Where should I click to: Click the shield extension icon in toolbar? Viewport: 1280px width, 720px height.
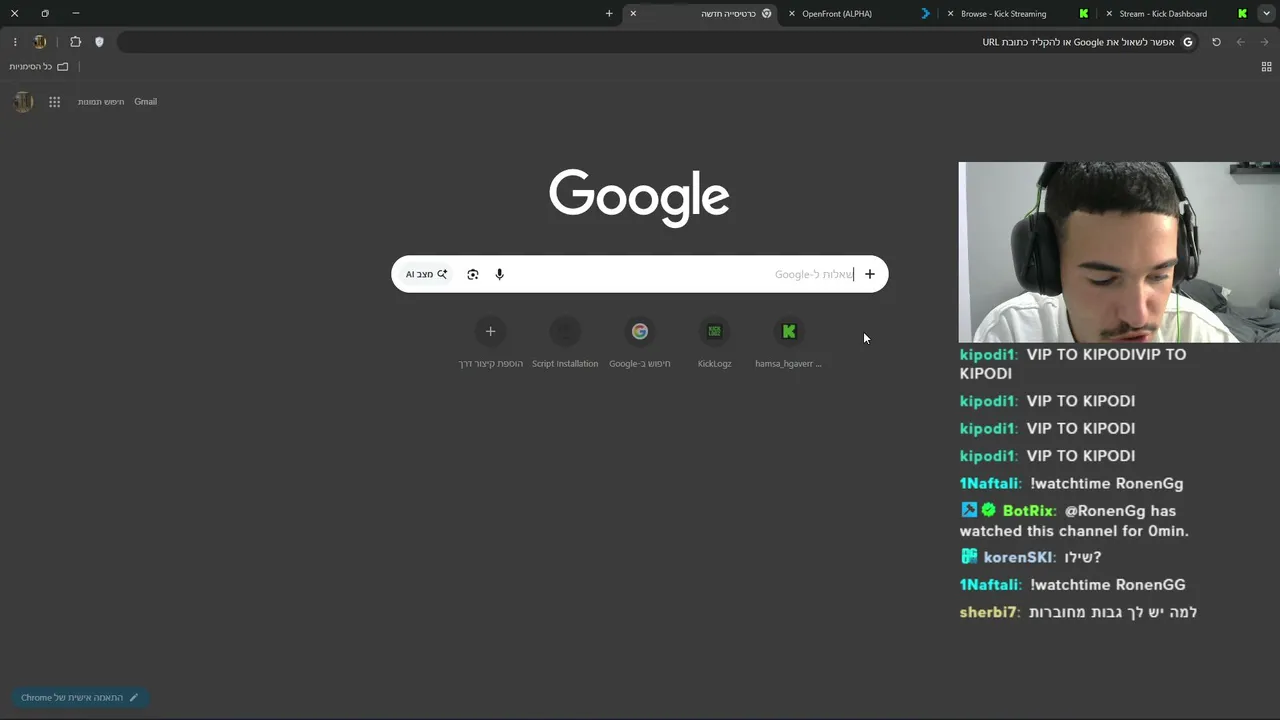(x=99, y=42)
